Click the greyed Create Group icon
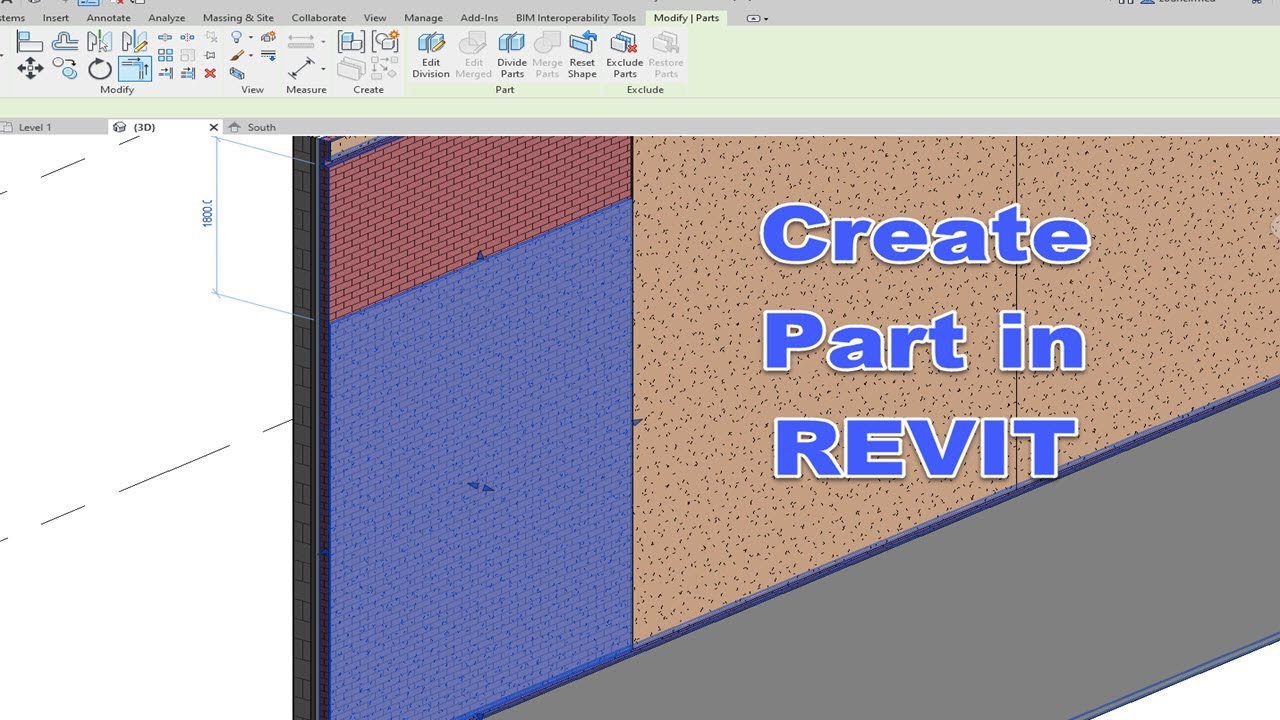 (352, 69)
